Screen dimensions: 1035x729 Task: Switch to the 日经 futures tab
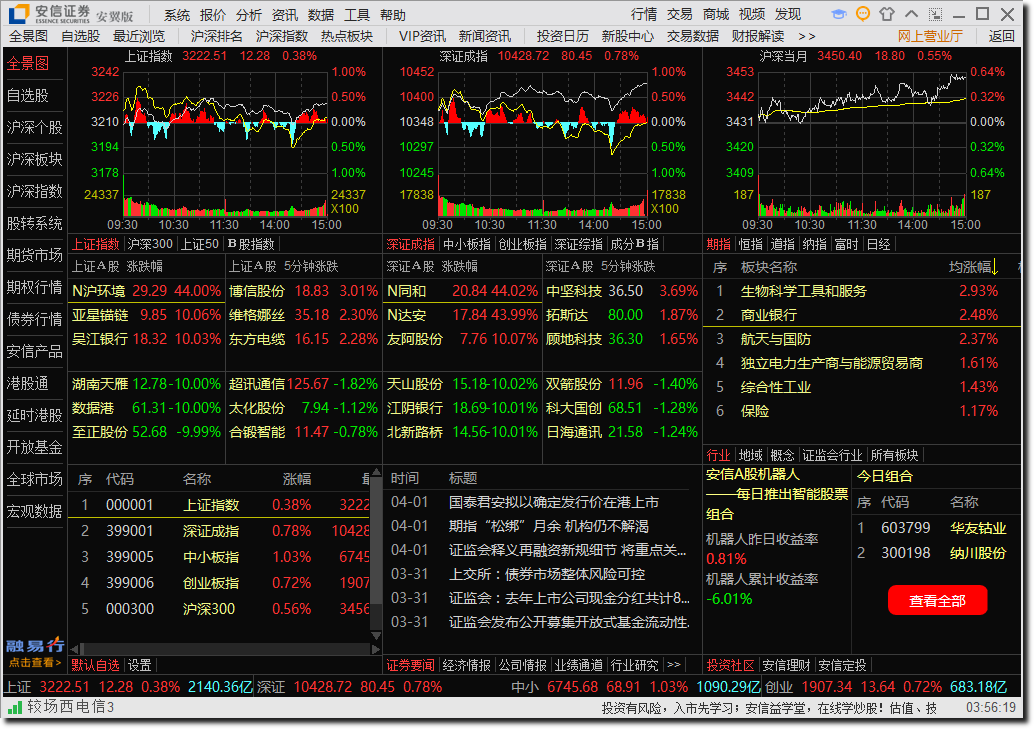click(x=879, y=244)
